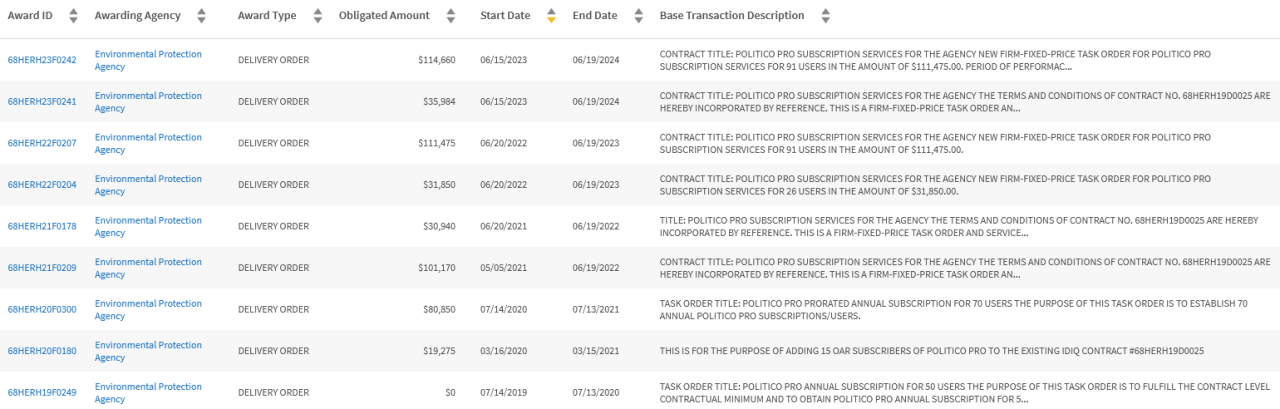Select the $114,660 obligated amount cell
The width and height of the screenshot is (1280, 409).
[x=437, y=60]
